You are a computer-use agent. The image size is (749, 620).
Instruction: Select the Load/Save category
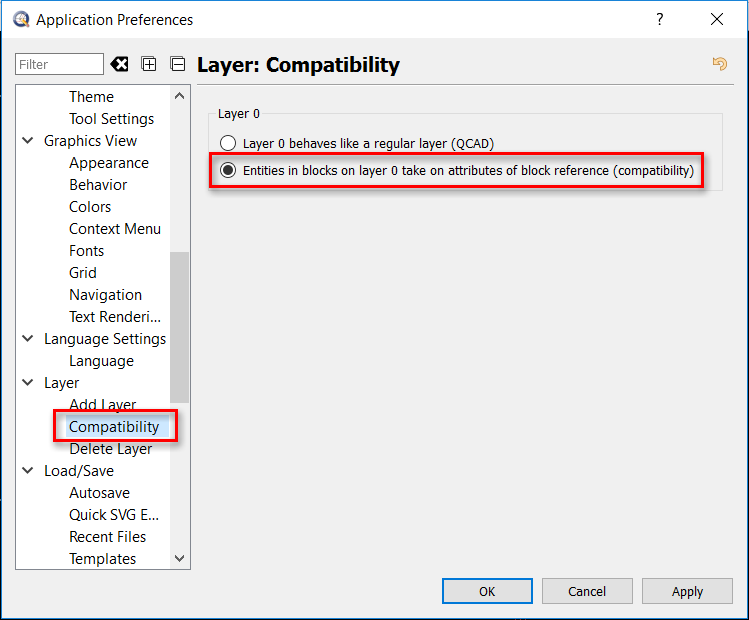79,470
